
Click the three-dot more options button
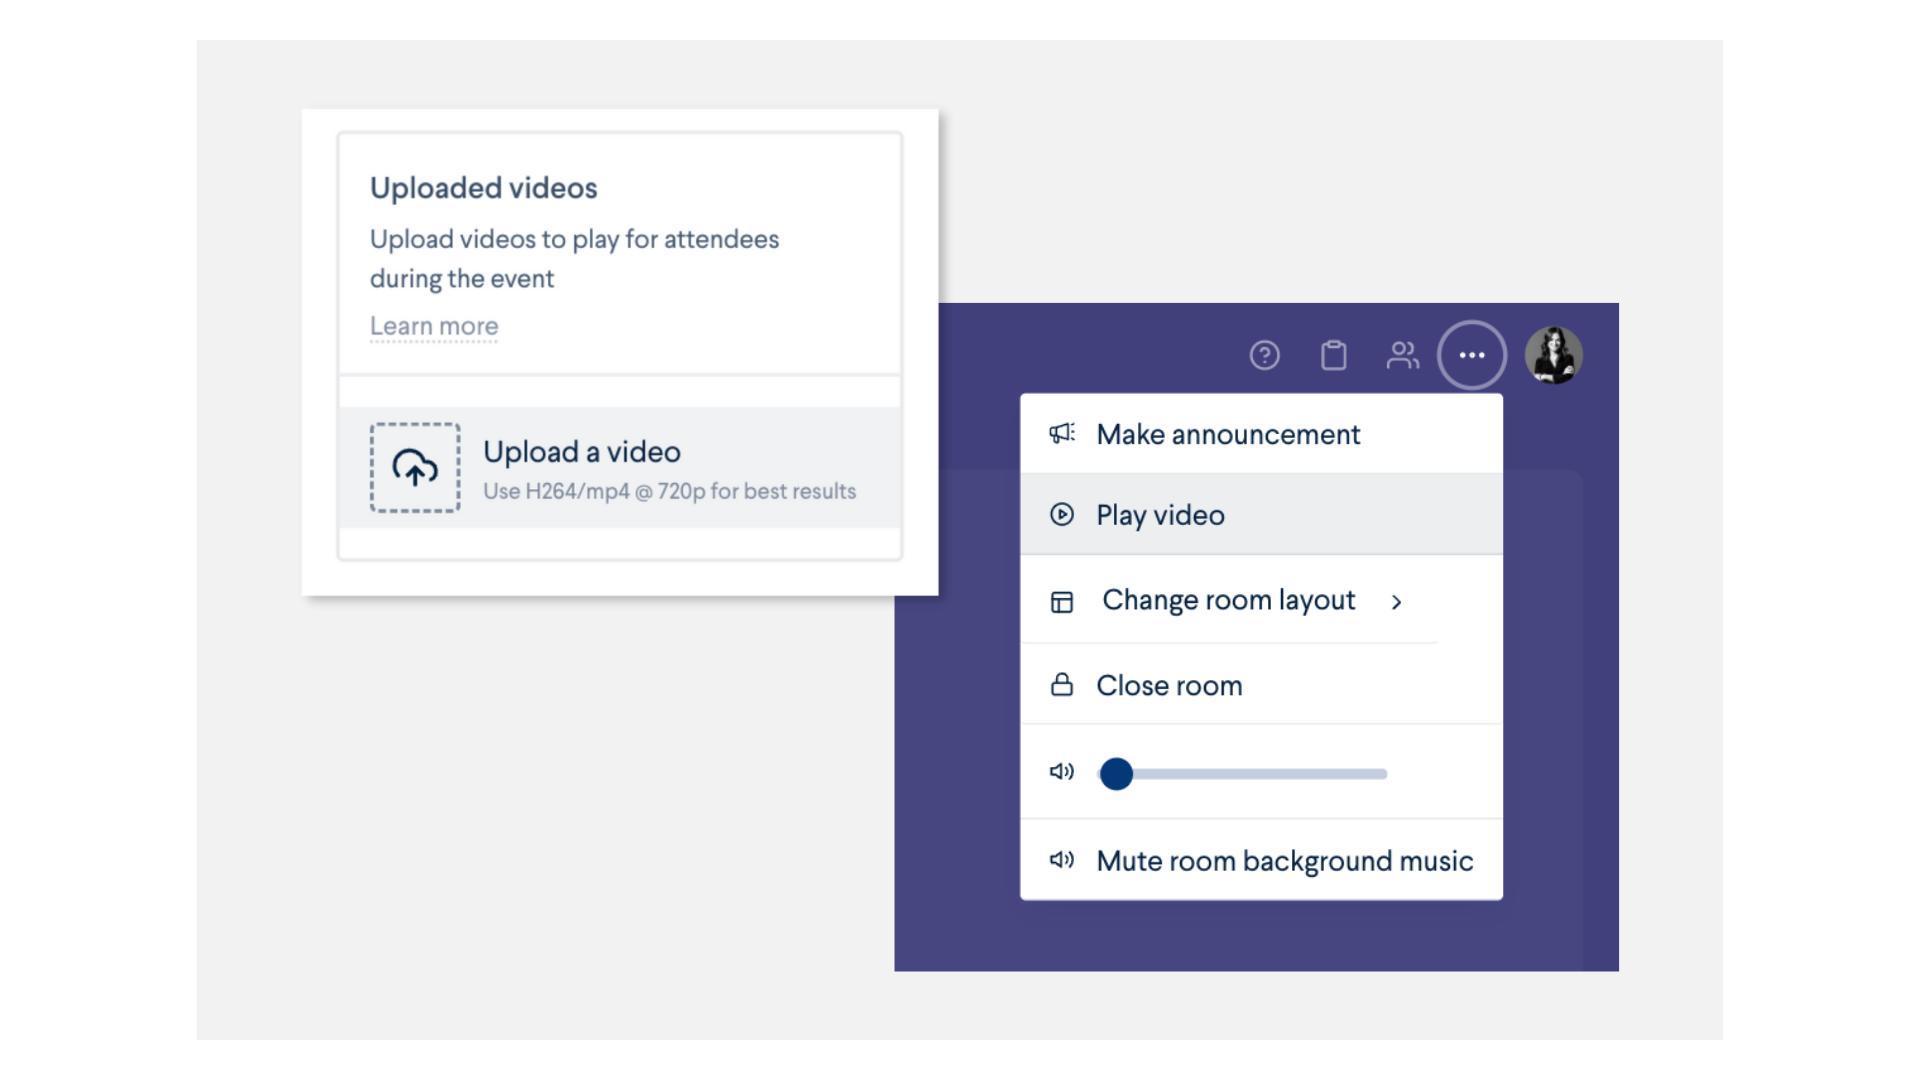[x=1471, y=355]
